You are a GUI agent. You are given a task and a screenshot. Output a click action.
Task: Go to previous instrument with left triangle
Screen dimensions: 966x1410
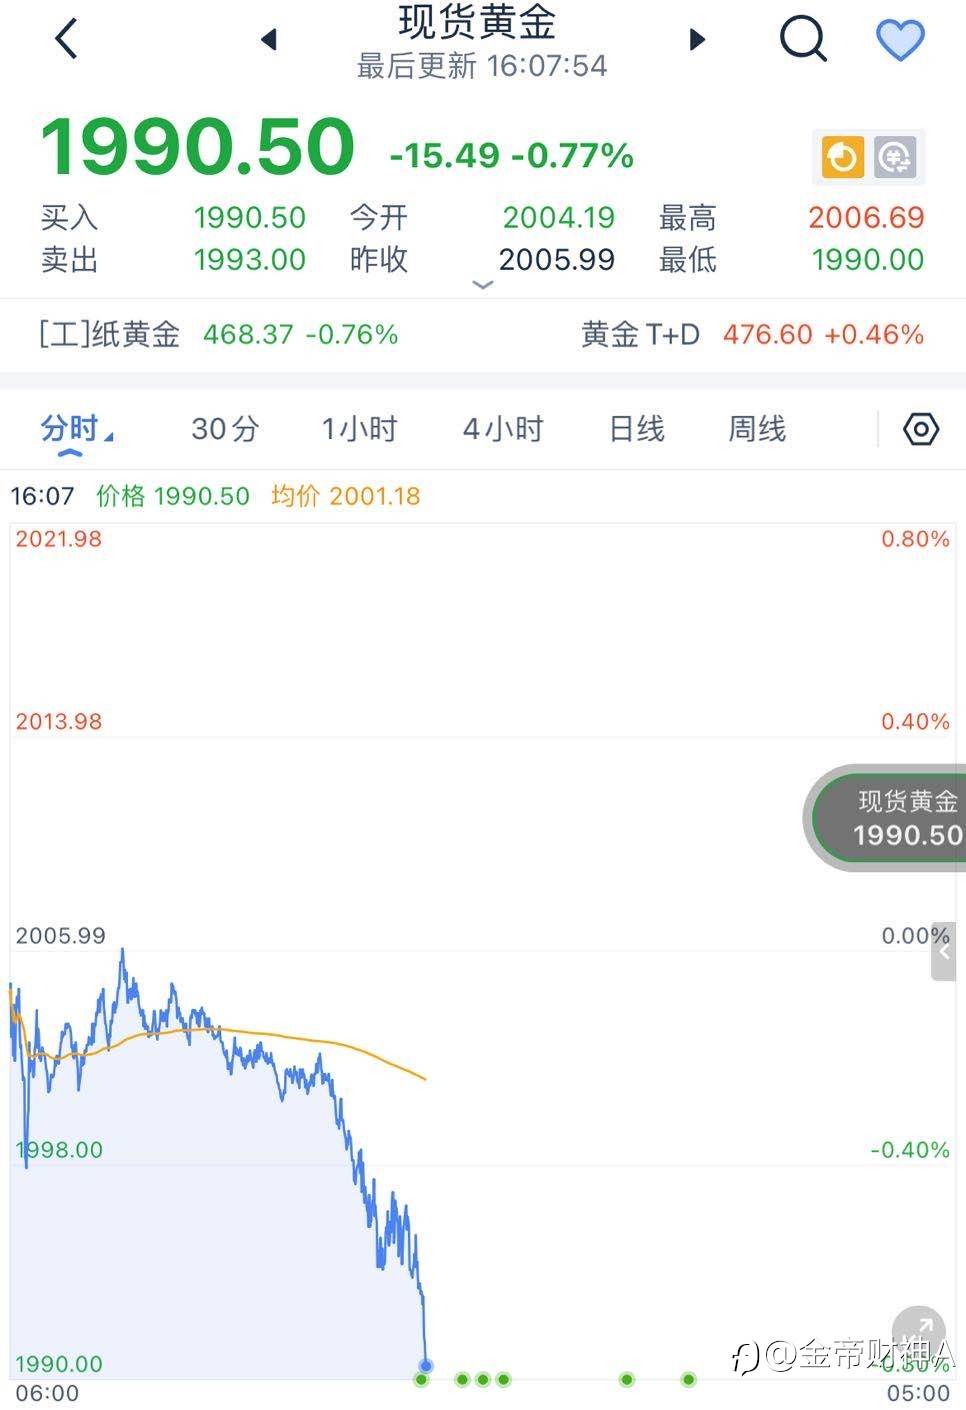coord(268,40)
